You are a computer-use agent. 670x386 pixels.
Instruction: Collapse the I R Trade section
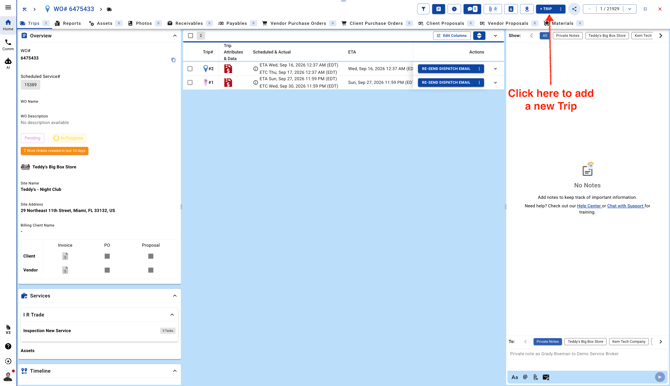(172, 315)
